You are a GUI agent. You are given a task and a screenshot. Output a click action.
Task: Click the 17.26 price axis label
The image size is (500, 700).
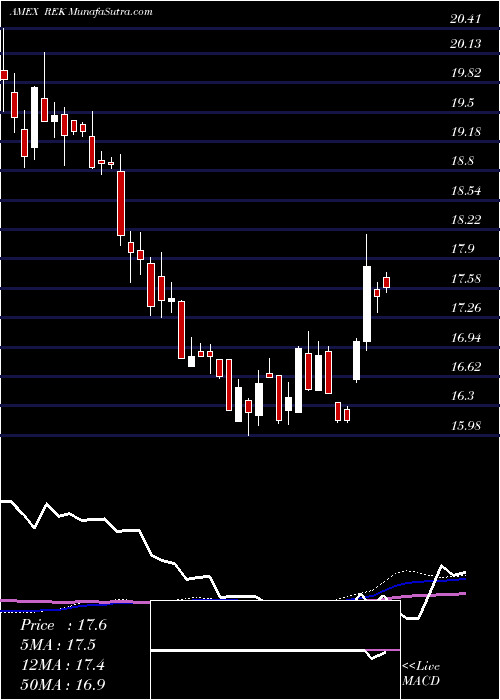pos(467,308)
